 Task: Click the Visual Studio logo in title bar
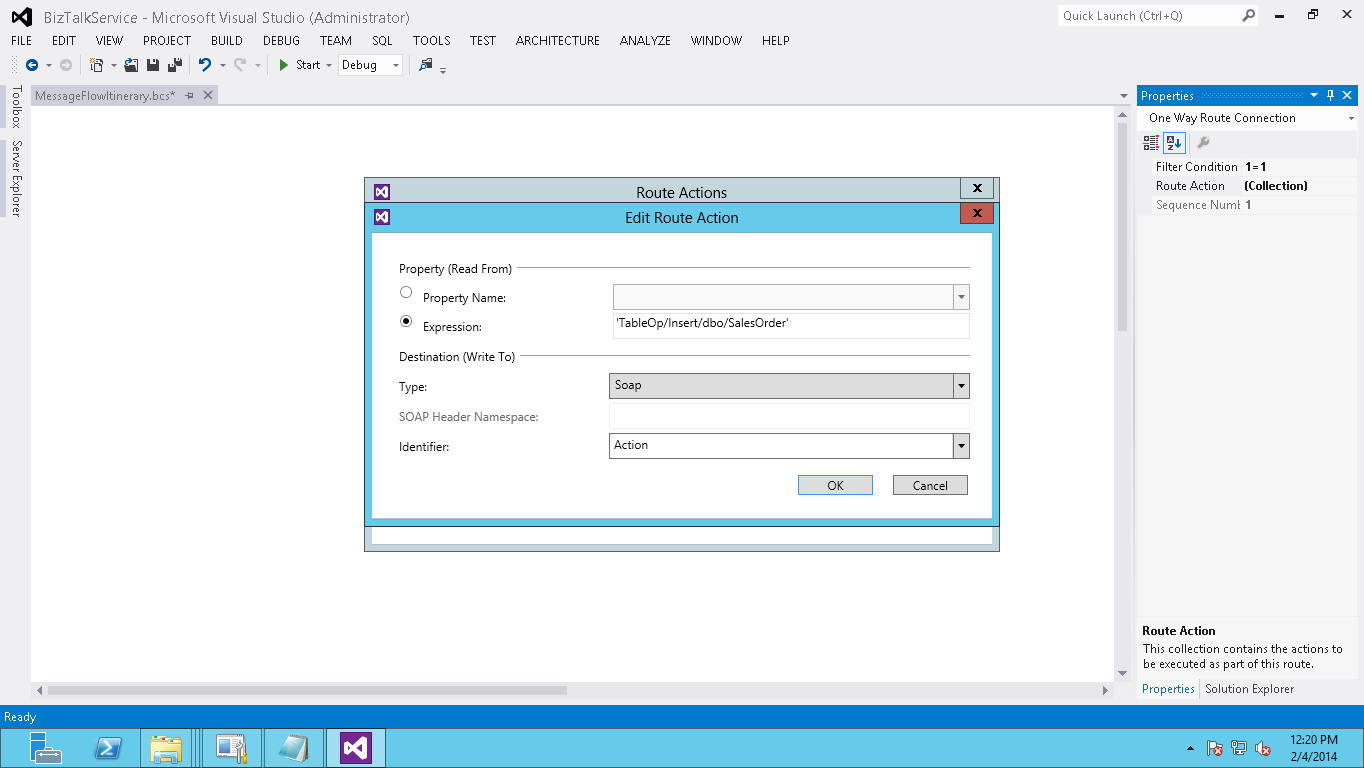tap(21, 17)
